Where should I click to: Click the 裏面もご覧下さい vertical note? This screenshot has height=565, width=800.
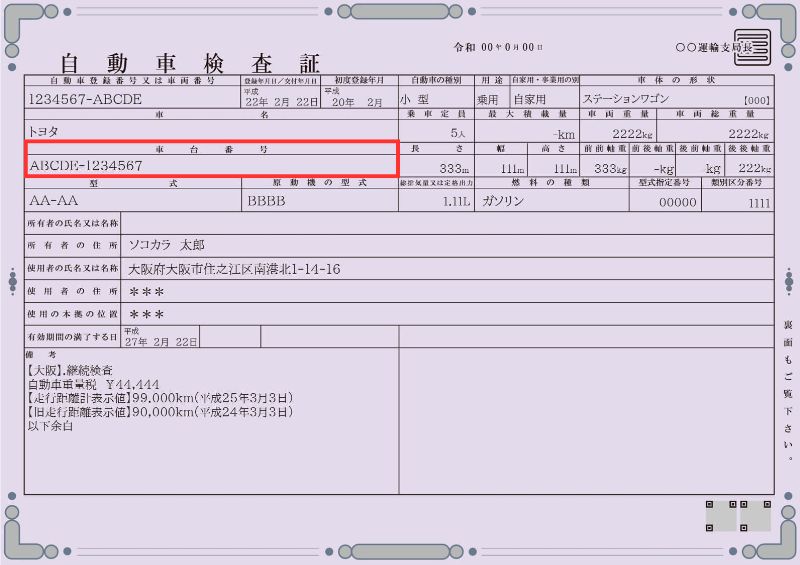788,391
